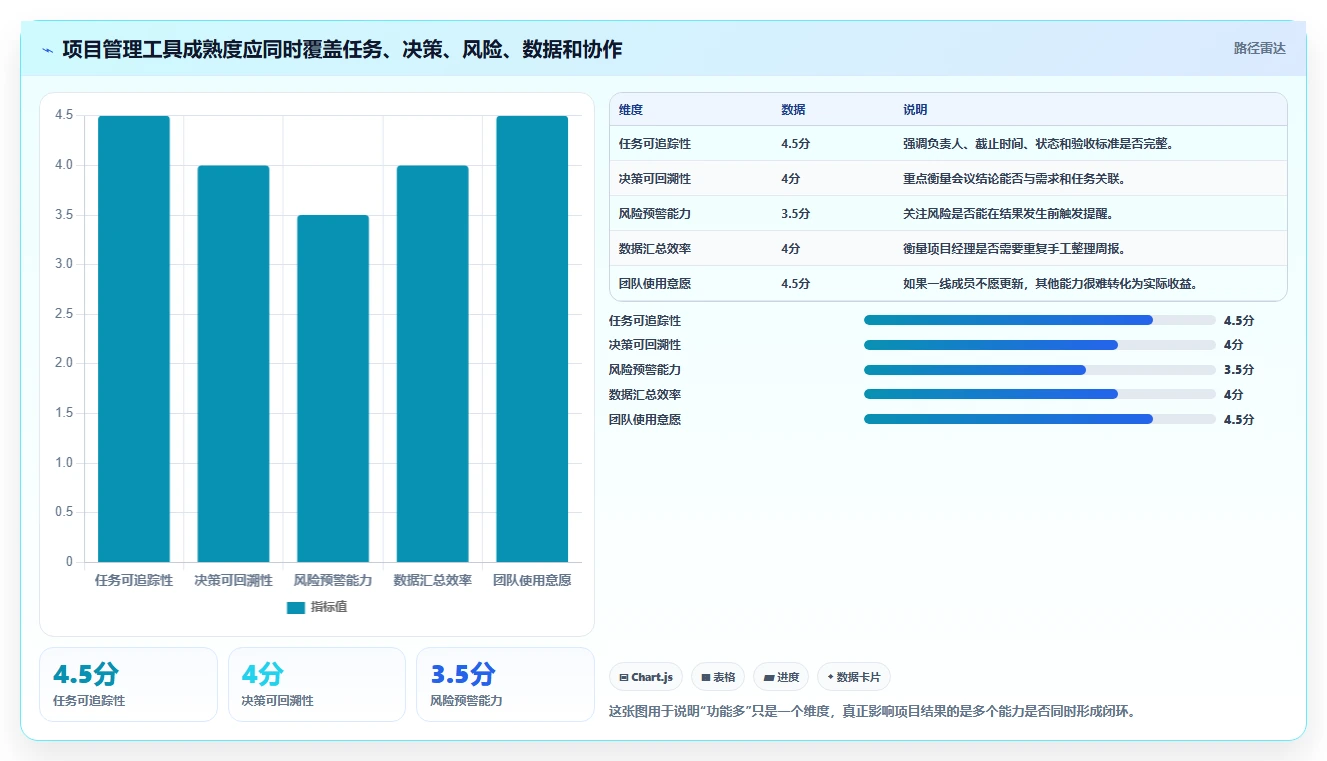This screenshot has width=1327, height=761.
Task: Select the 任务可追踪性 table cell
Action: pos(655,144)
